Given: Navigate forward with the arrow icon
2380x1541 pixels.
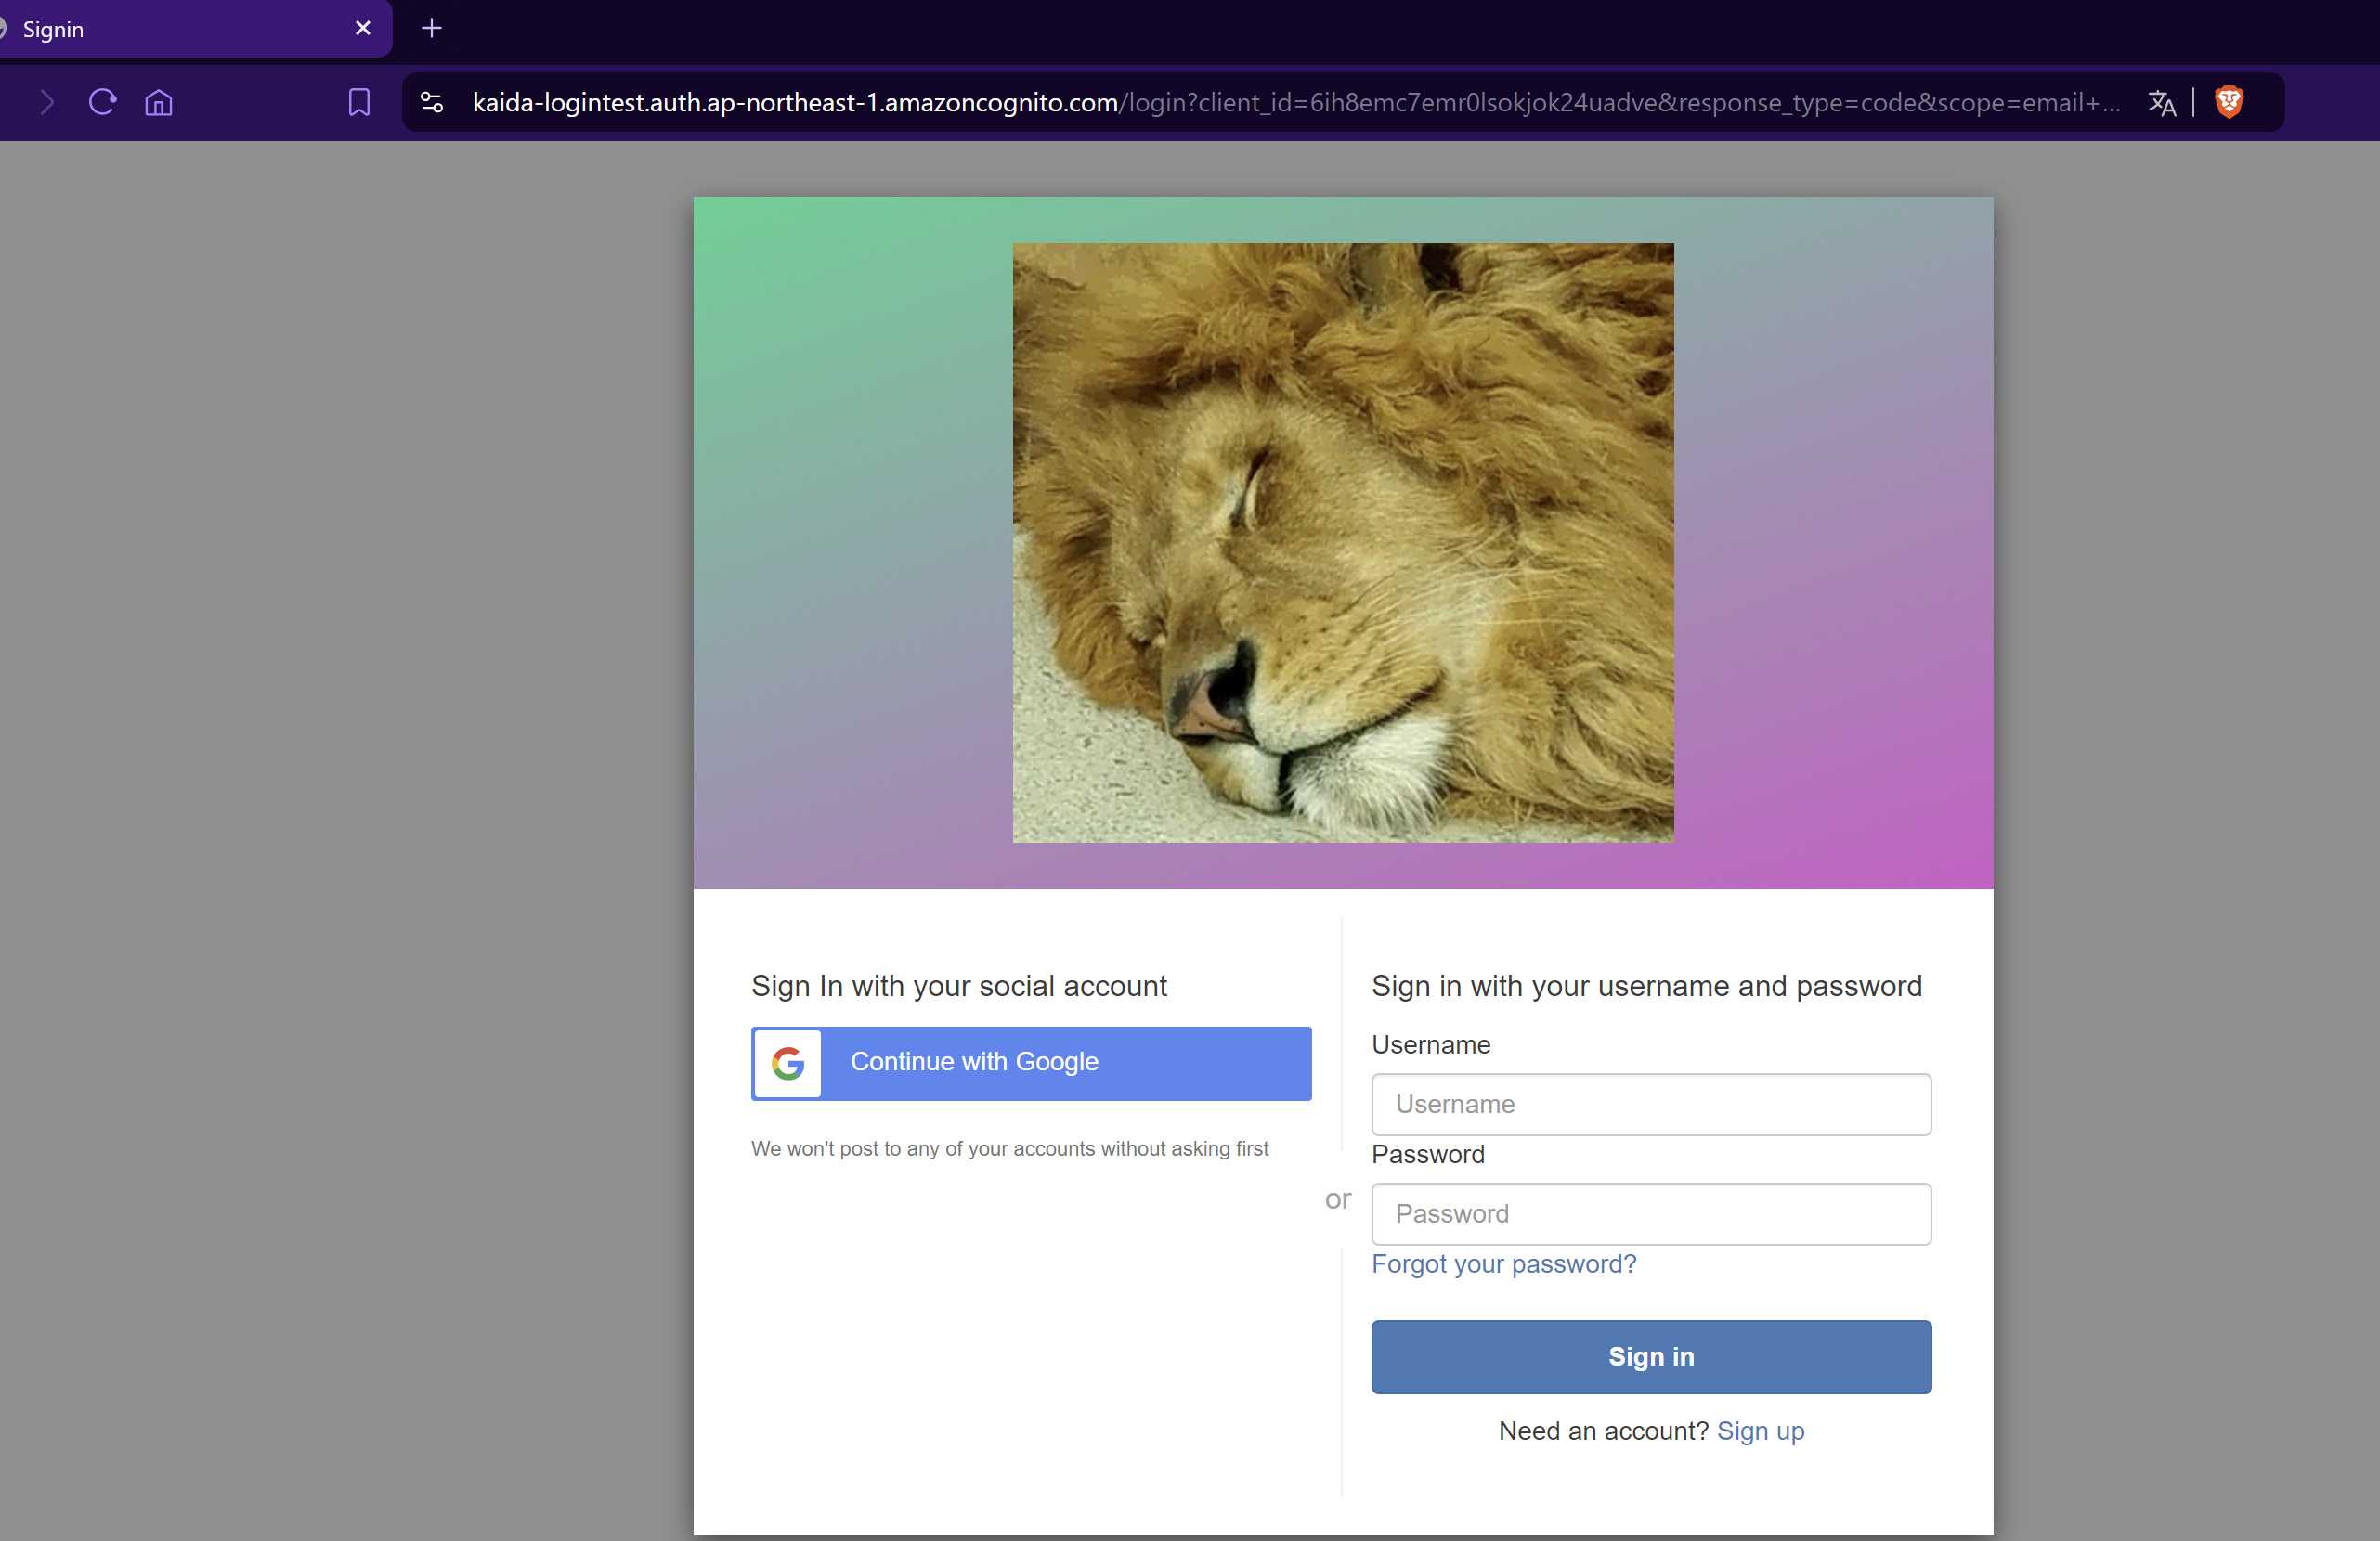Looking at the screenshot, I should (47, 102).
